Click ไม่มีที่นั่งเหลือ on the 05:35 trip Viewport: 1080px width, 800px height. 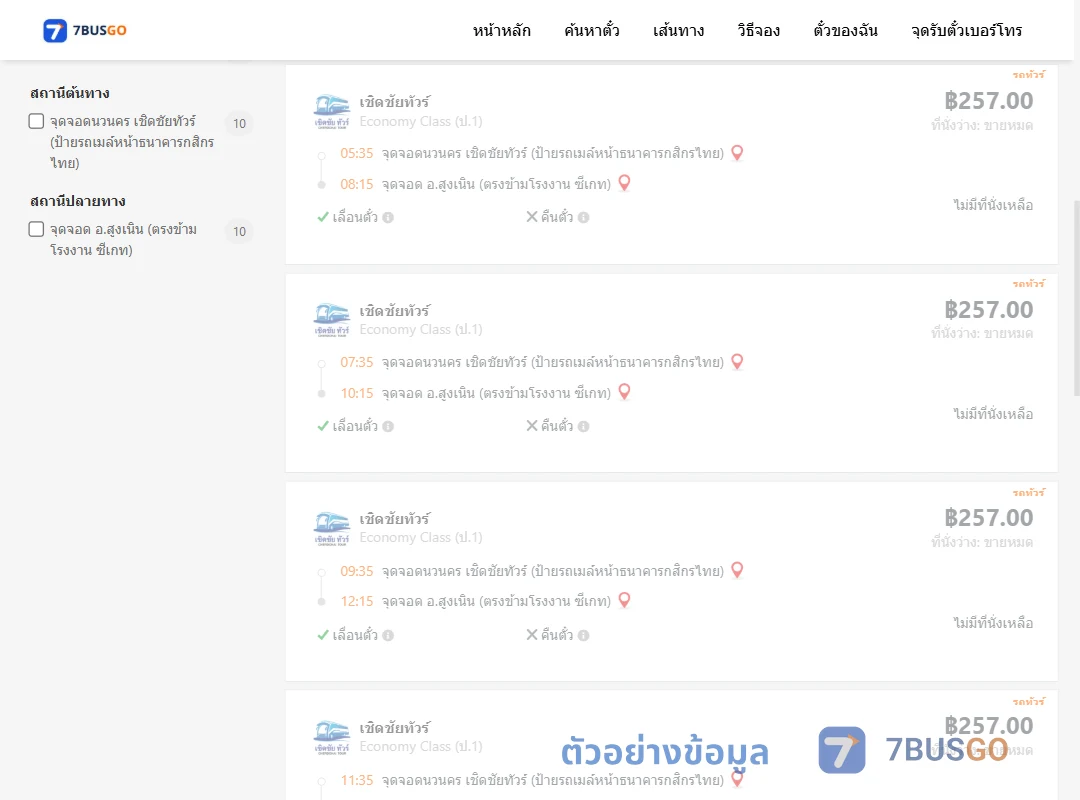pyautogui.click(x=993, y=205)
